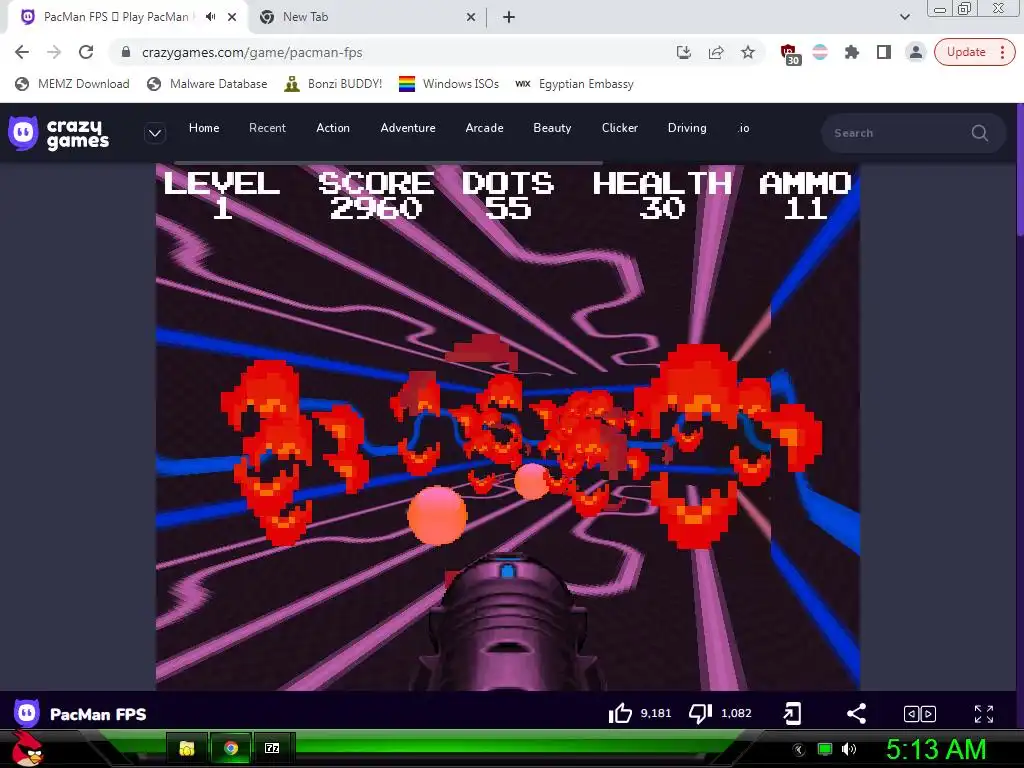Click the 5:13 AM clock
This screenshot has width=1024, height=768.
tap(936, 749)
